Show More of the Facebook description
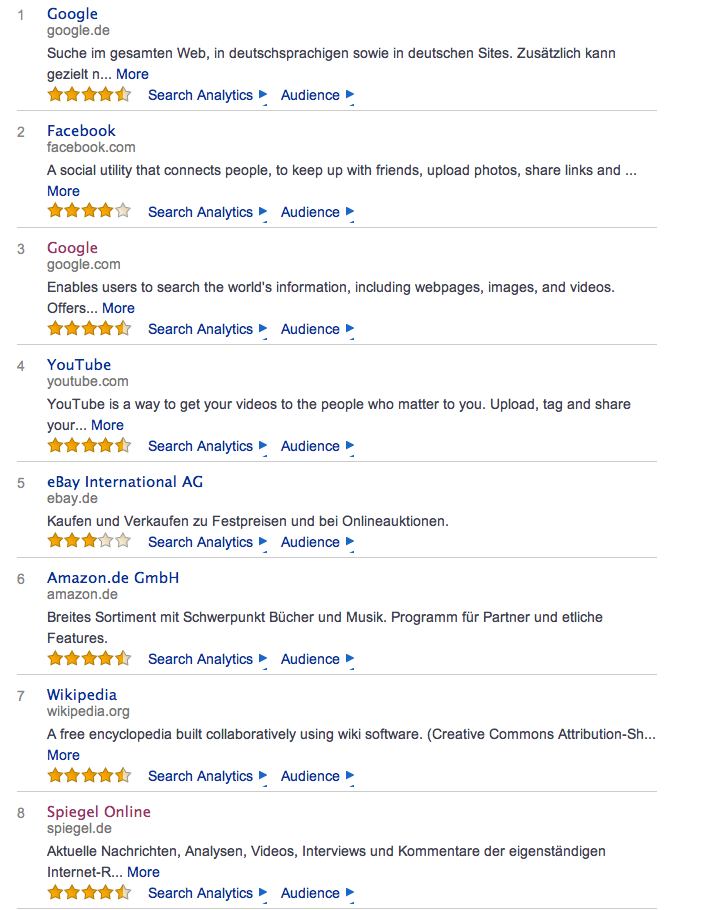 pos(63,191)
